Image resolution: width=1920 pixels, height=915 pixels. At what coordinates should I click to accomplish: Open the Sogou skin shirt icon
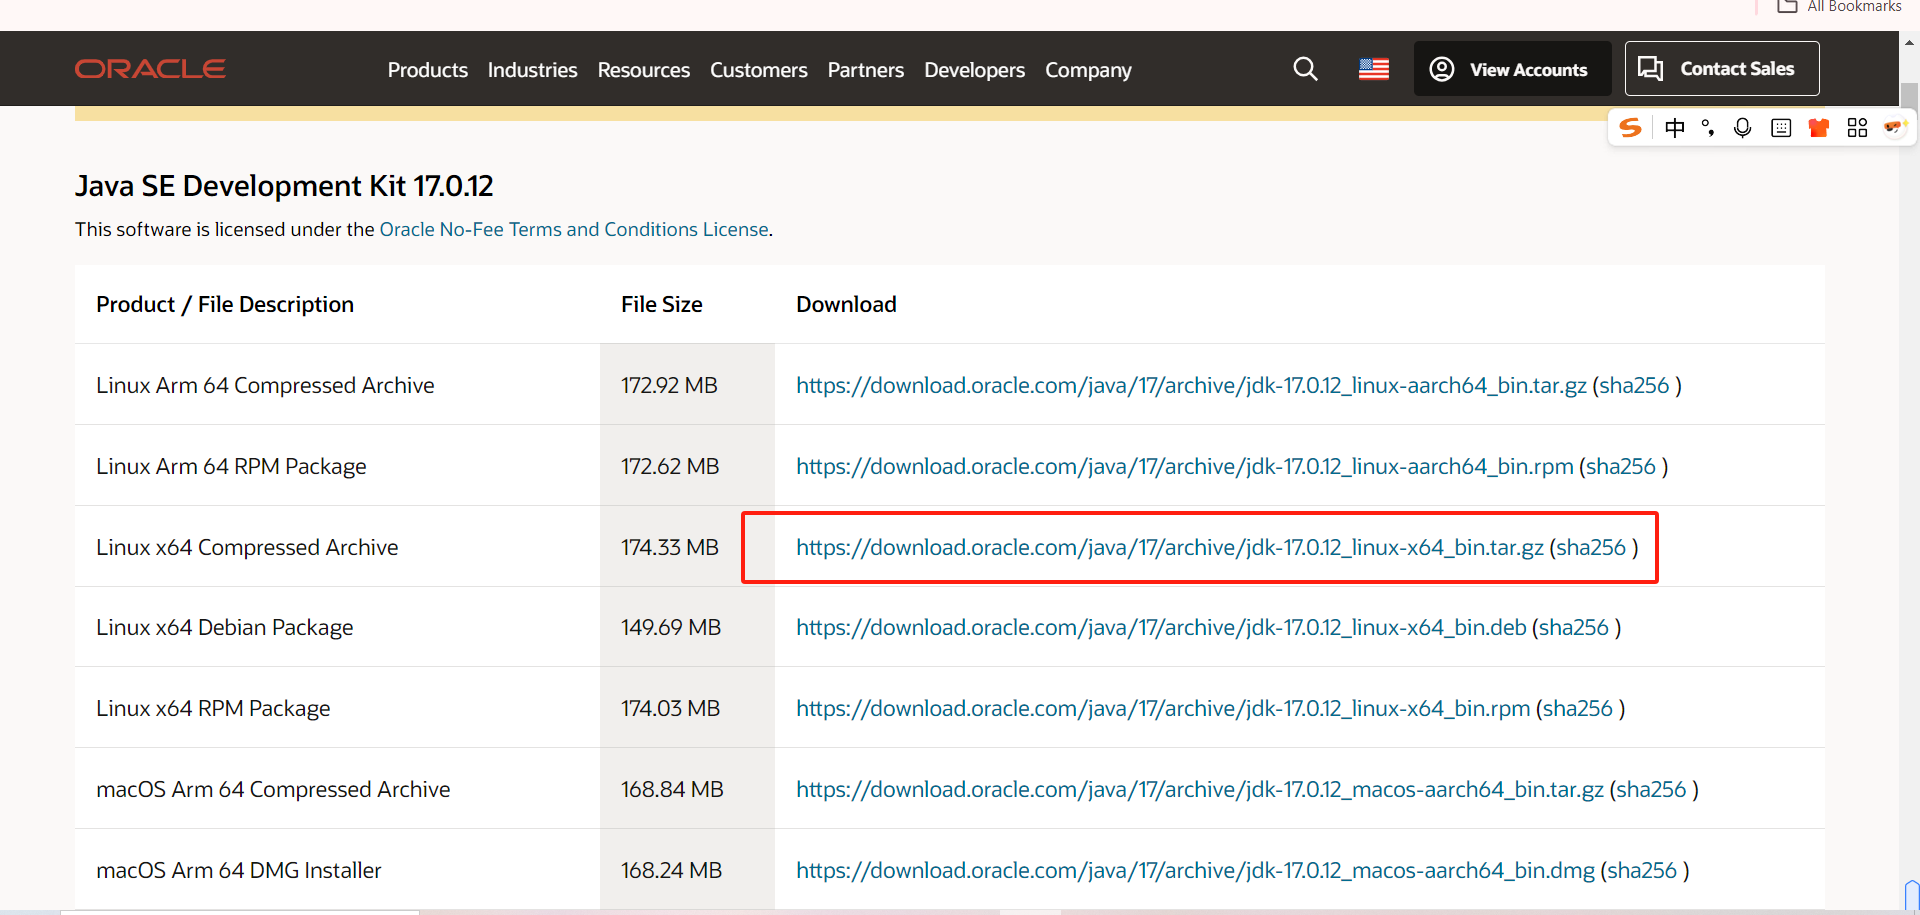tap(1819, 127)
